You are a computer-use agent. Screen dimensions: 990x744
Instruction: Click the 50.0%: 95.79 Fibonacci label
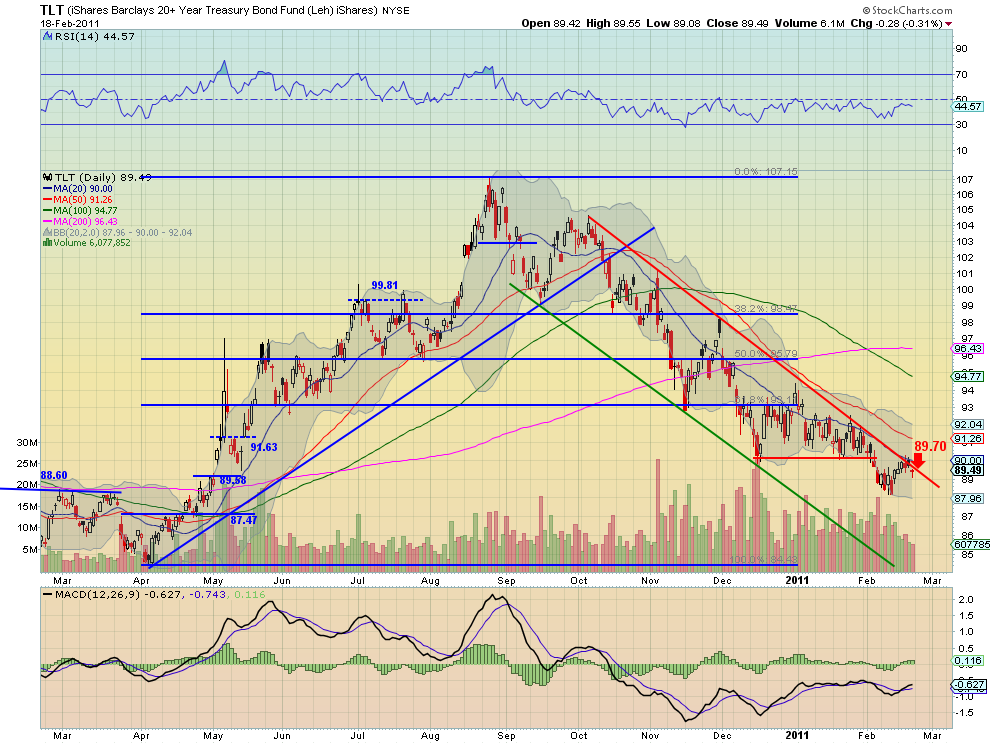[766, 354]
